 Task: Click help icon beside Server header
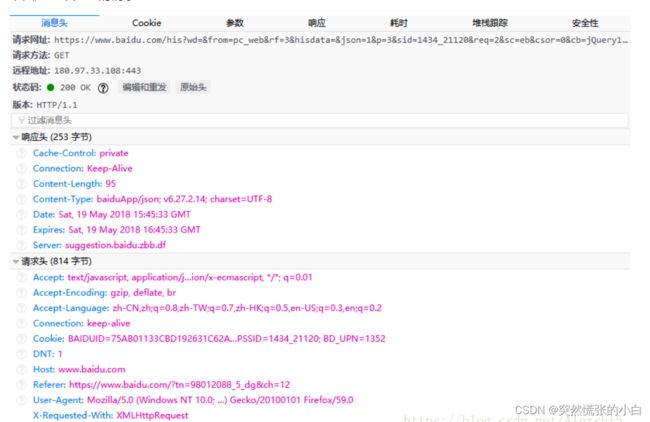(x=21, y=245)
